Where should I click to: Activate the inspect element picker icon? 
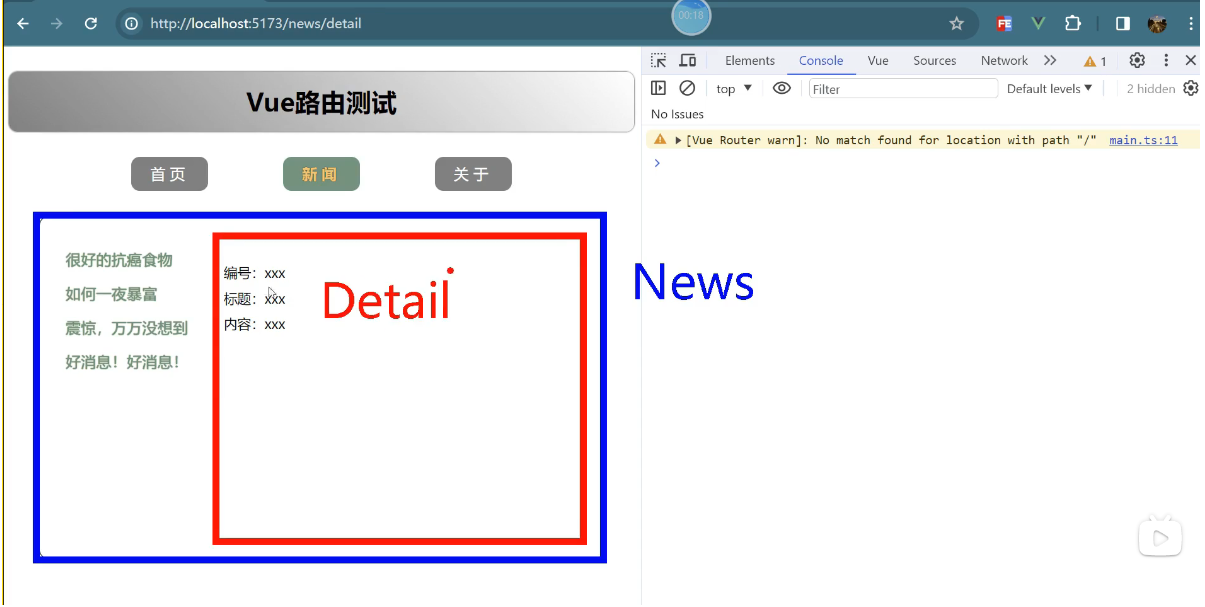(659, 61)
